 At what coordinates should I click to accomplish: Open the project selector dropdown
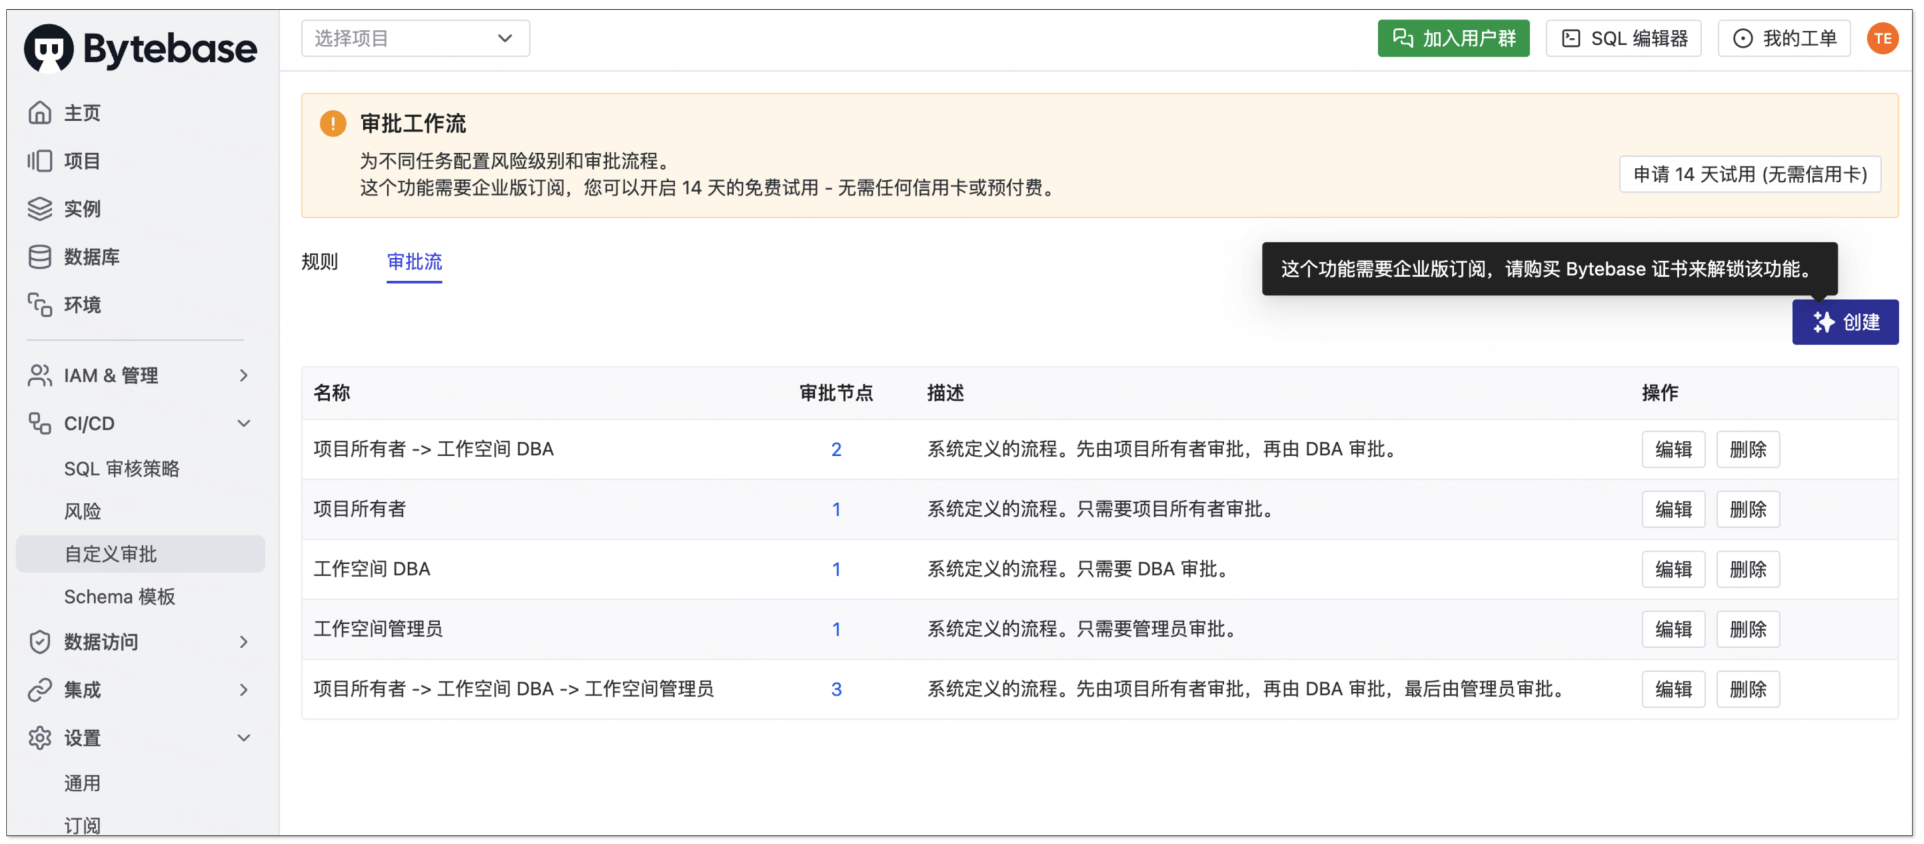point(415,39)
